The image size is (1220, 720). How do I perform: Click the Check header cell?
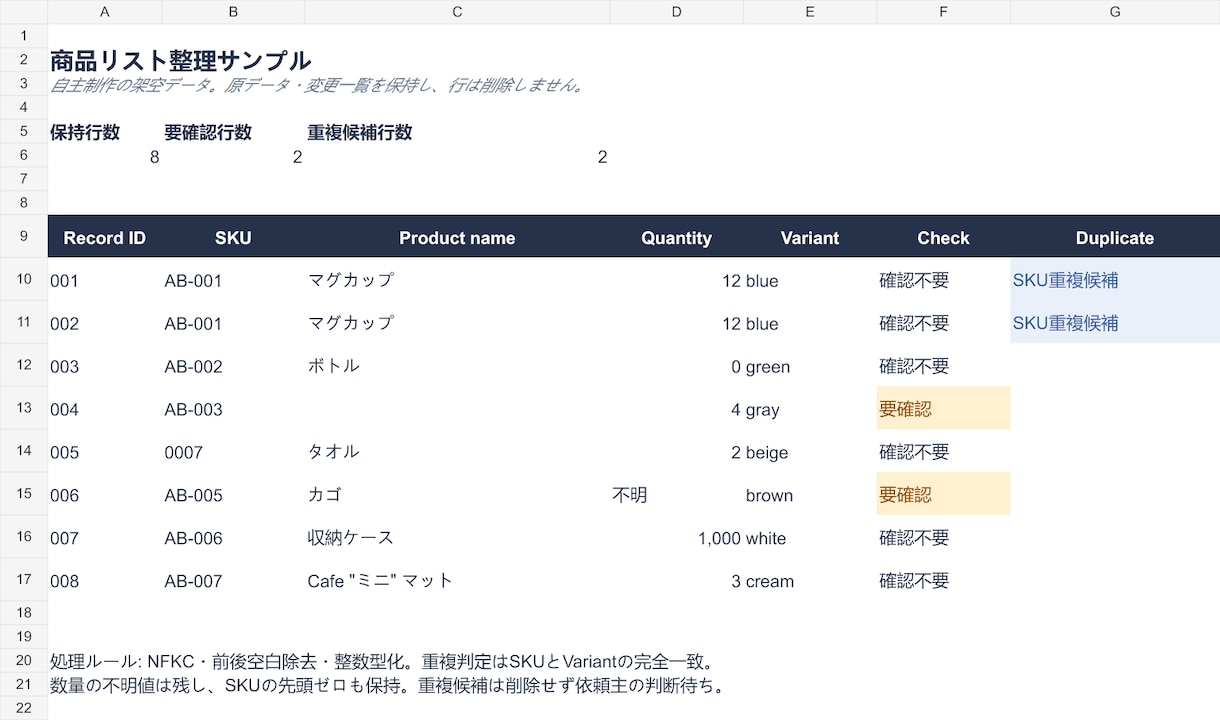[943, 238]
